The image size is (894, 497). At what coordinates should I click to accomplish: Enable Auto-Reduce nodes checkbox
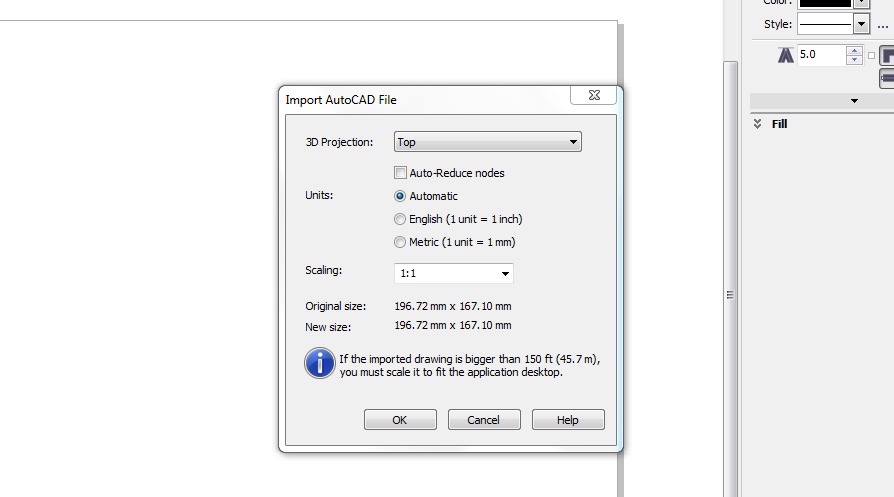pos(400,173)
